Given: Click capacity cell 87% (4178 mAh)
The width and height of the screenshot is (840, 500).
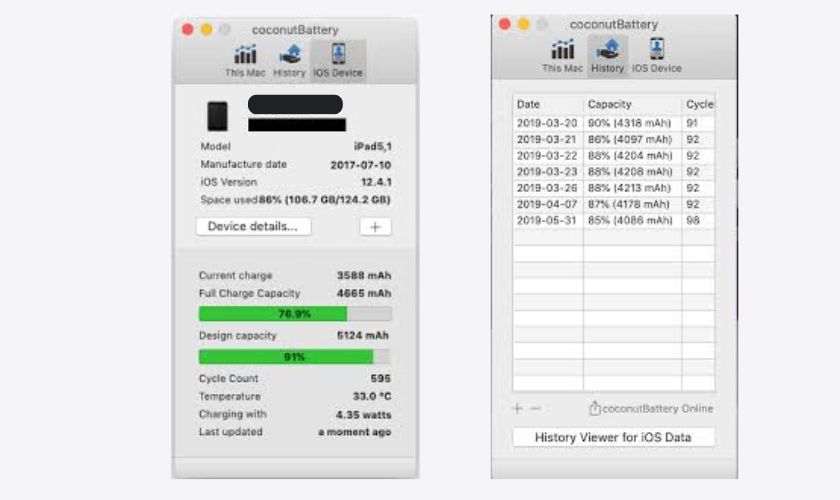Looking at the screenshot, I should [x=629, y=204].
